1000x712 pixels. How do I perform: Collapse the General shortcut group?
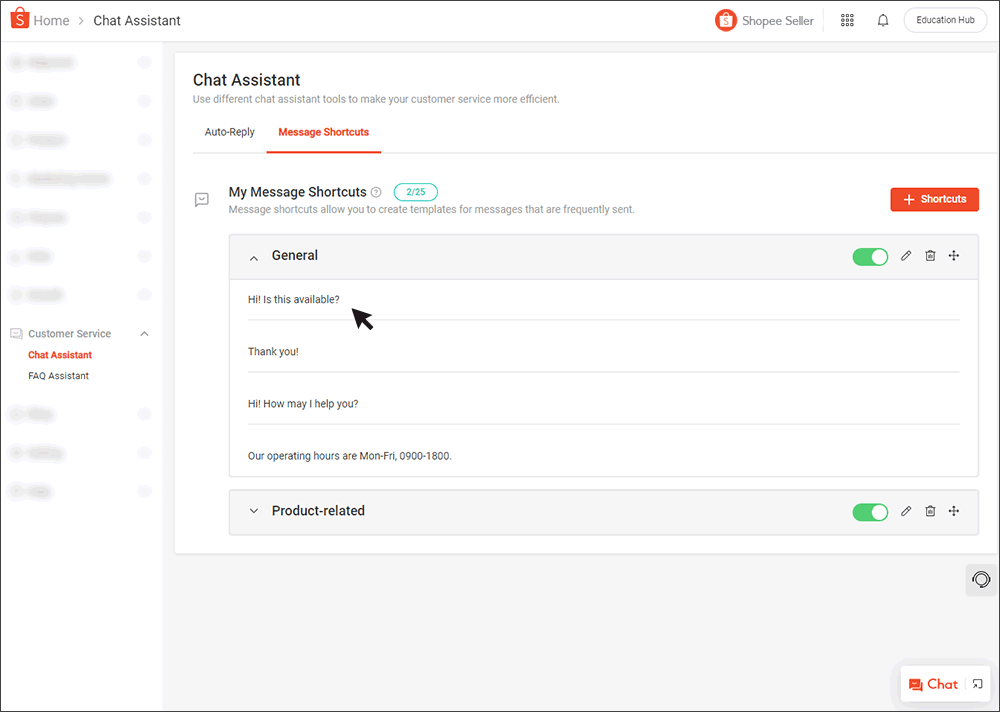(254, 257)
